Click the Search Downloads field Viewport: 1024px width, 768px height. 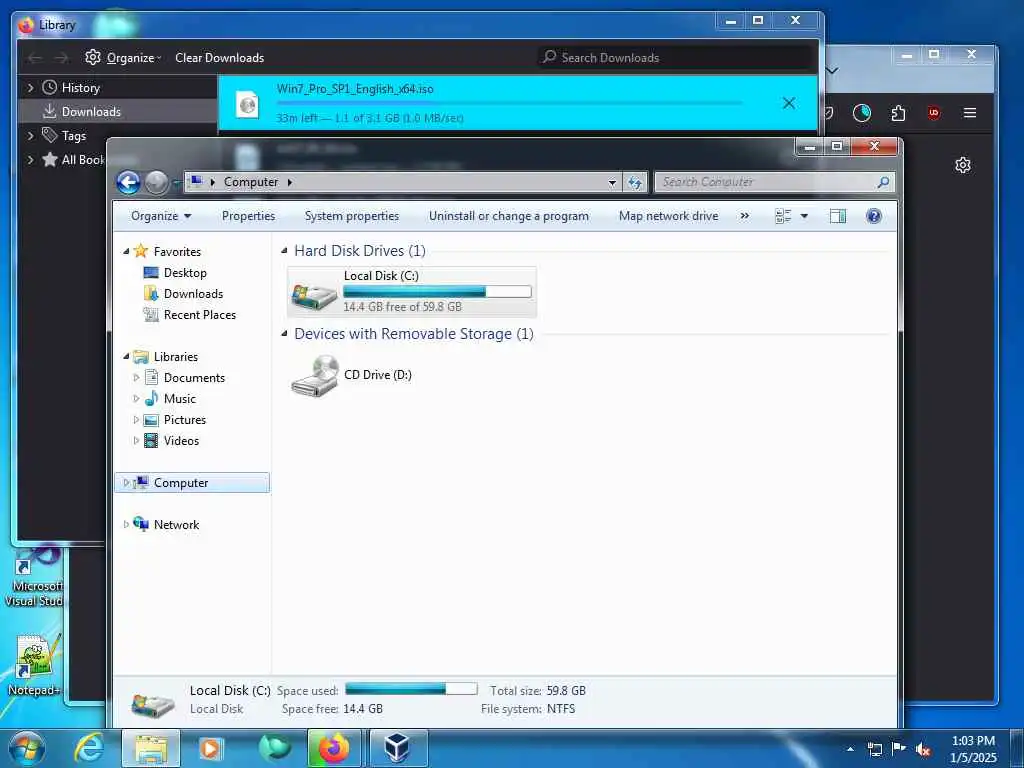point(676,57)
